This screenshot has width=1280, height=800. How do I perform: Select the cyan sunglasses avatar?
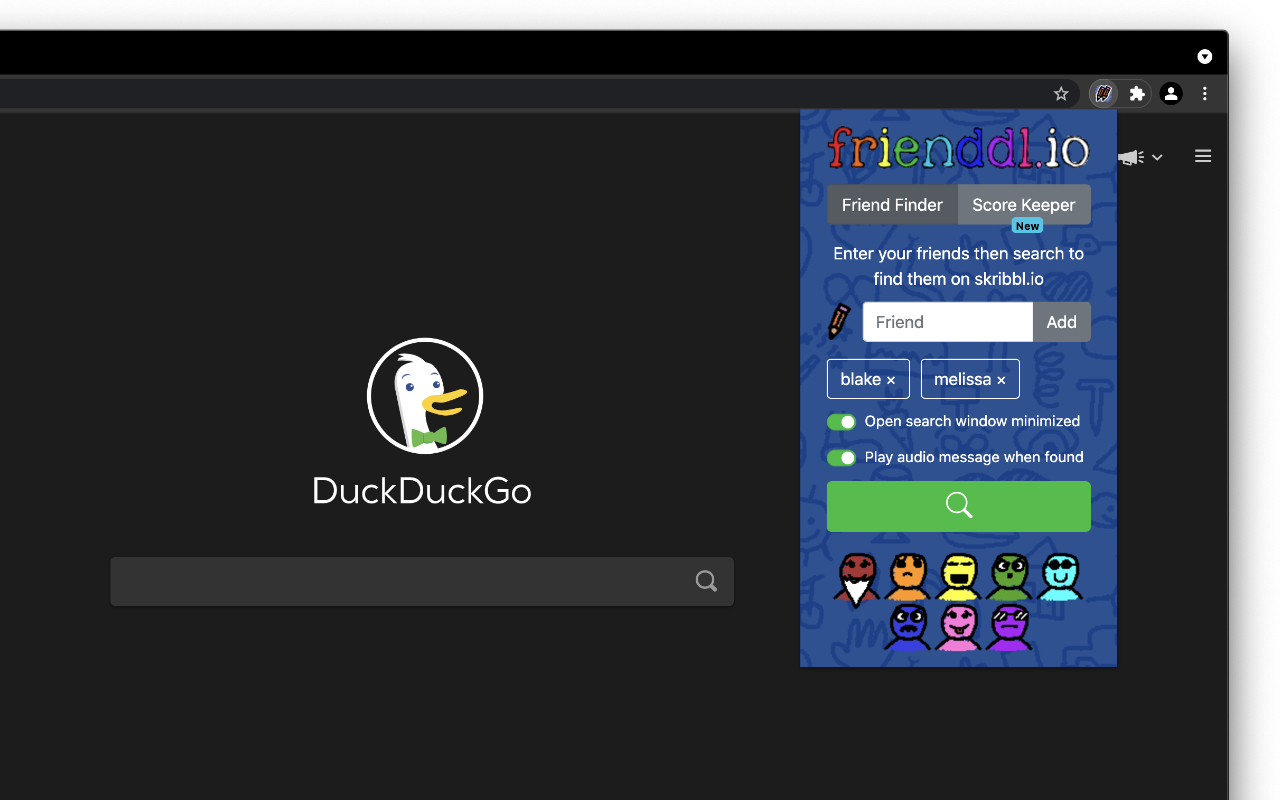coord(1060,577)
